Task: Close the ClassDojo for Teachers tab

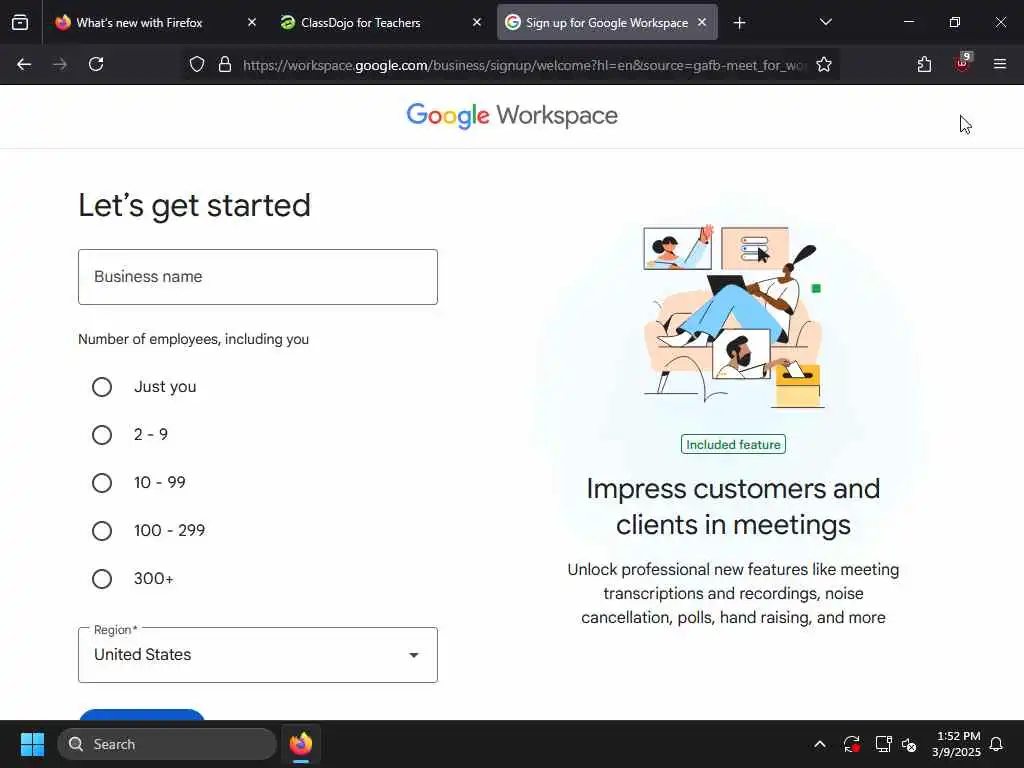Action: (x=477, y=23)
